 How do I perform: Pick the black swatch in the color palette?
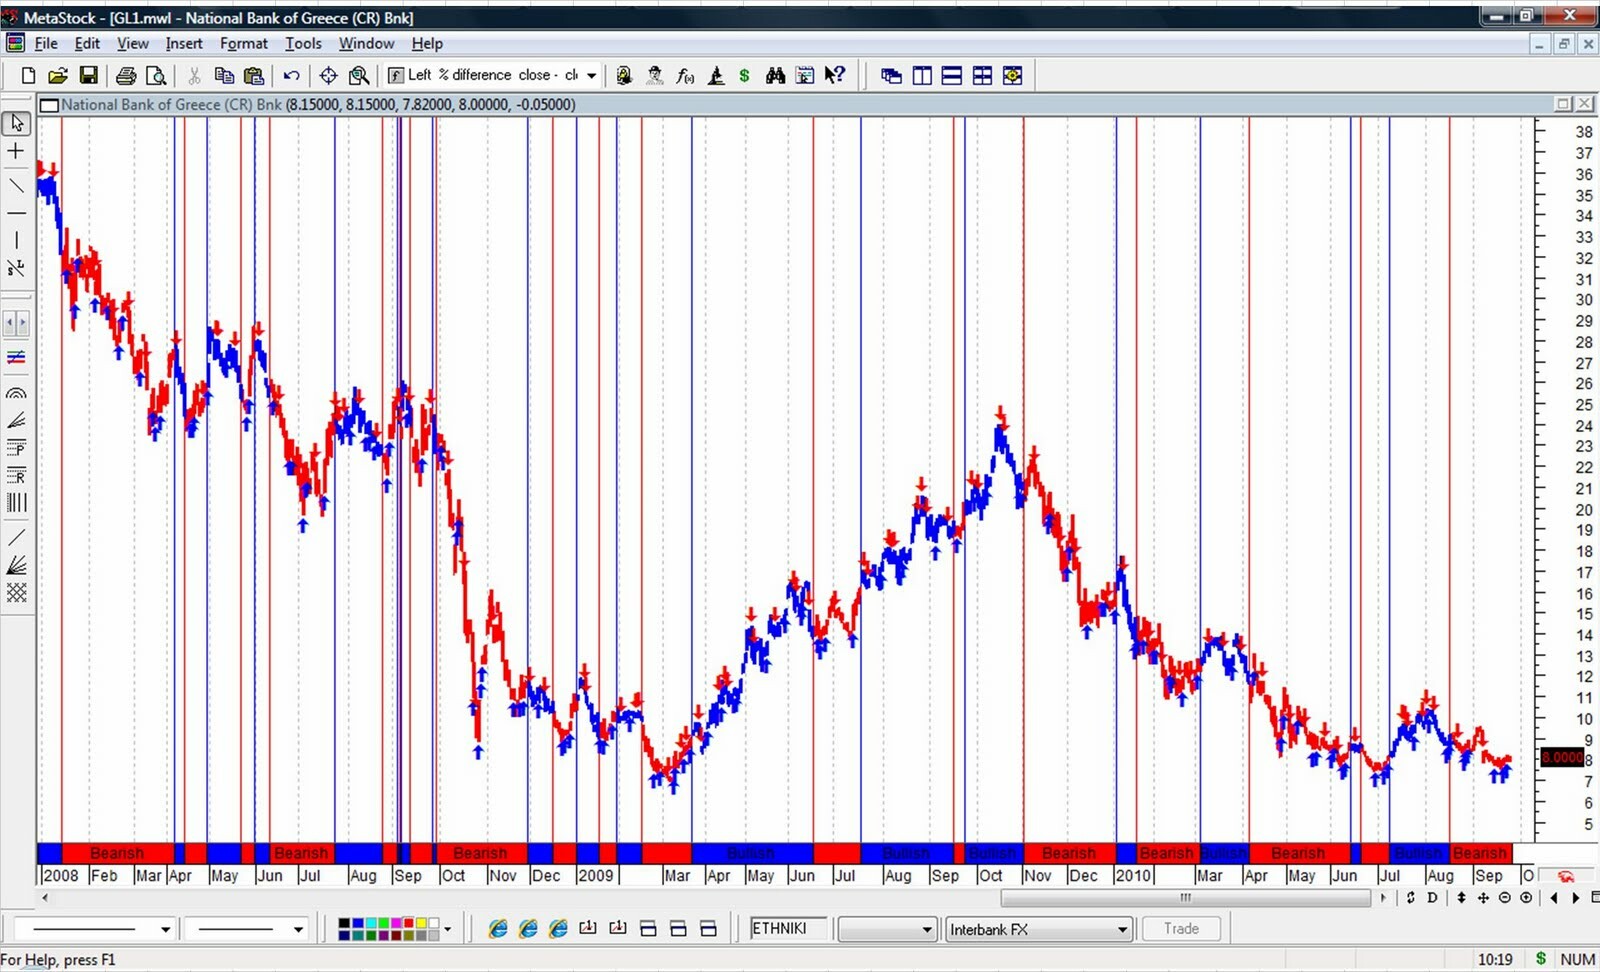point(344,923)
